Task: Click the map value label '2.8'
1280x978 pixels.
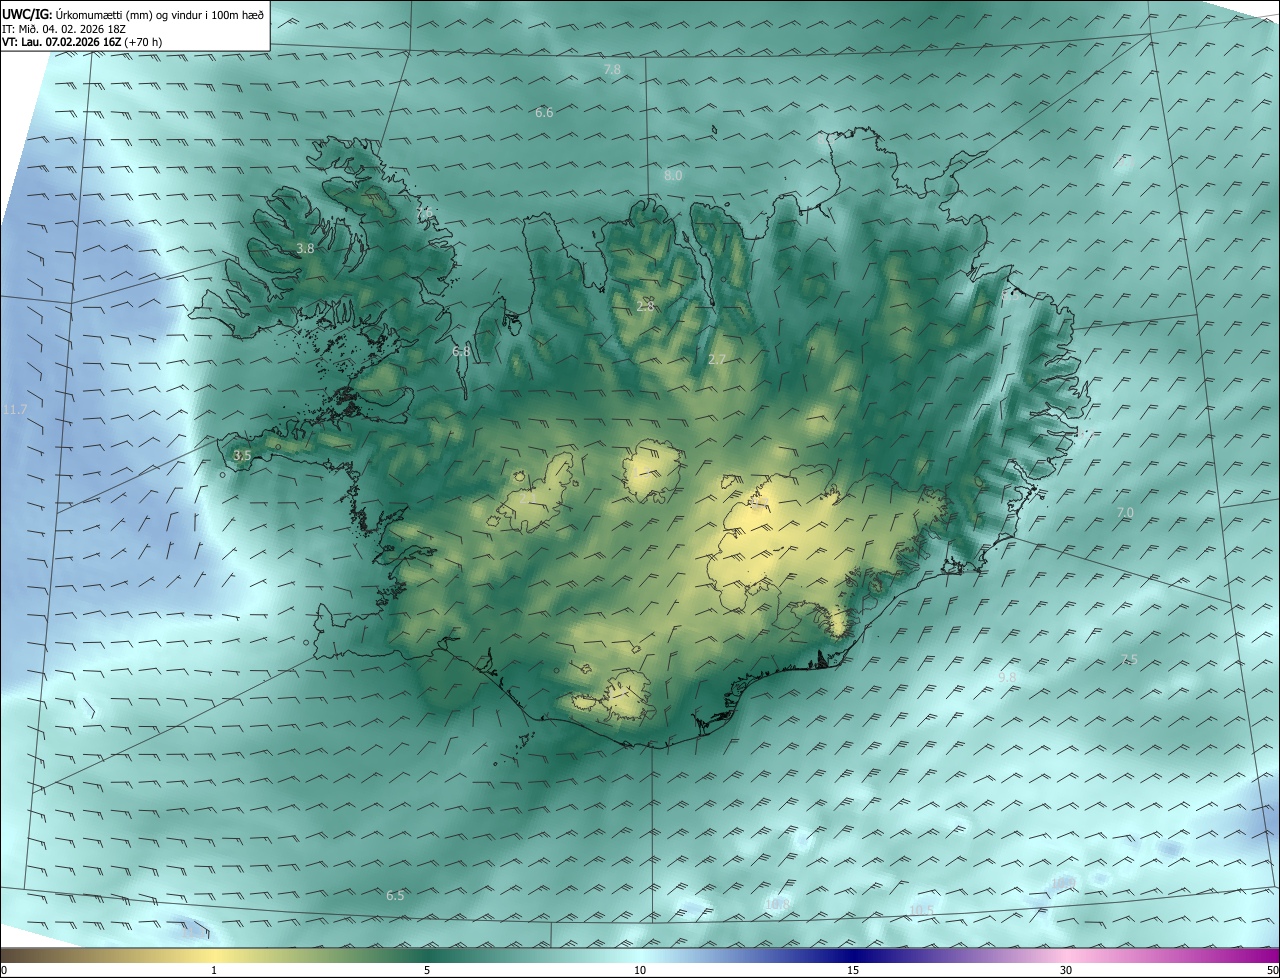Action: [x=645, y=306]
